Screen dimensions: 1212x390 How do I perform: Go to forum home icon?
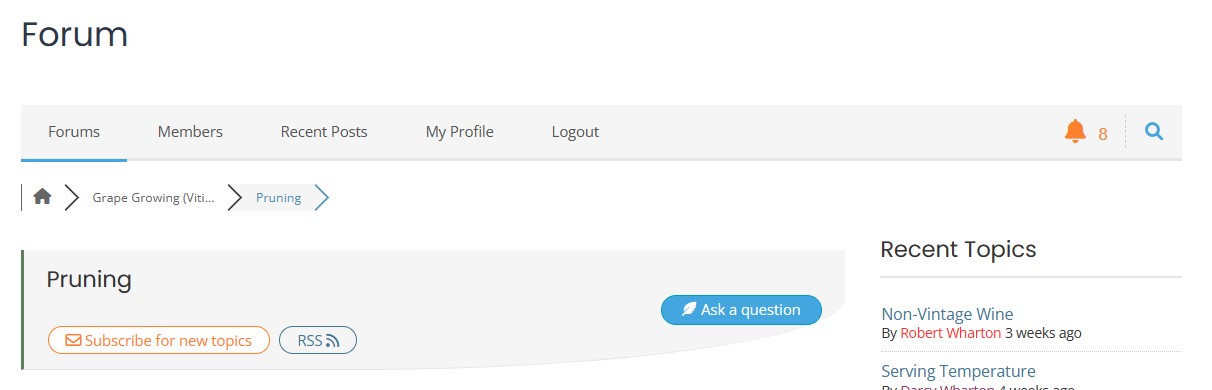coord(42,197)
